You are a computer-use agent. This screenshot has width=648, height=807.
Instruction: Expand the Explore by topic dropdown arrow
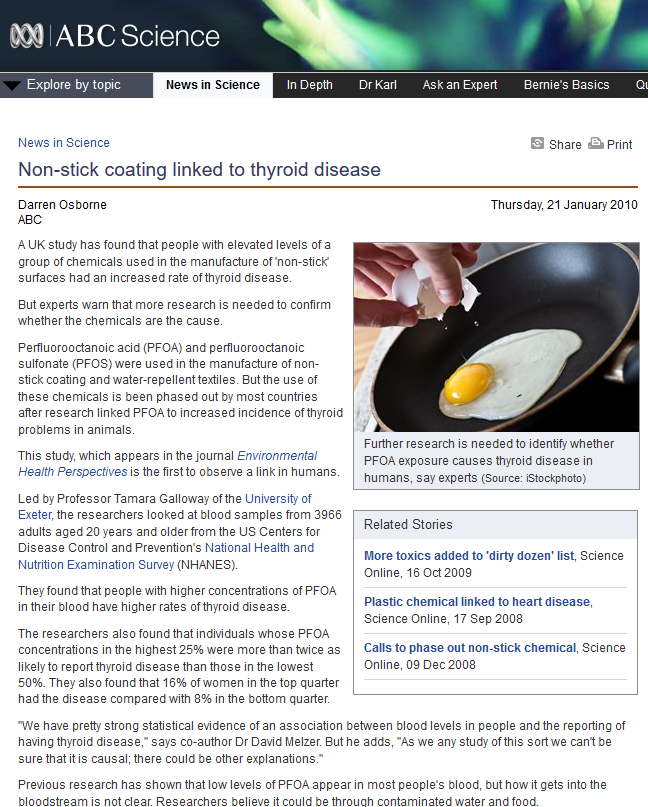tap(12, 85)
